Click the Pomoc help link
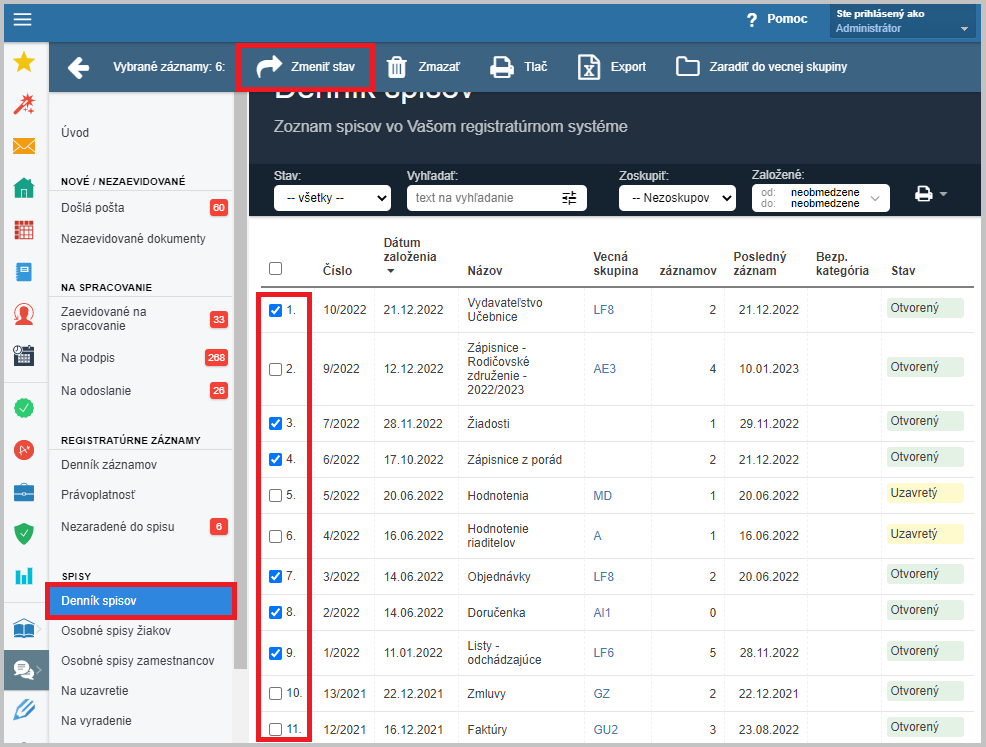 [x=787, y=19]
